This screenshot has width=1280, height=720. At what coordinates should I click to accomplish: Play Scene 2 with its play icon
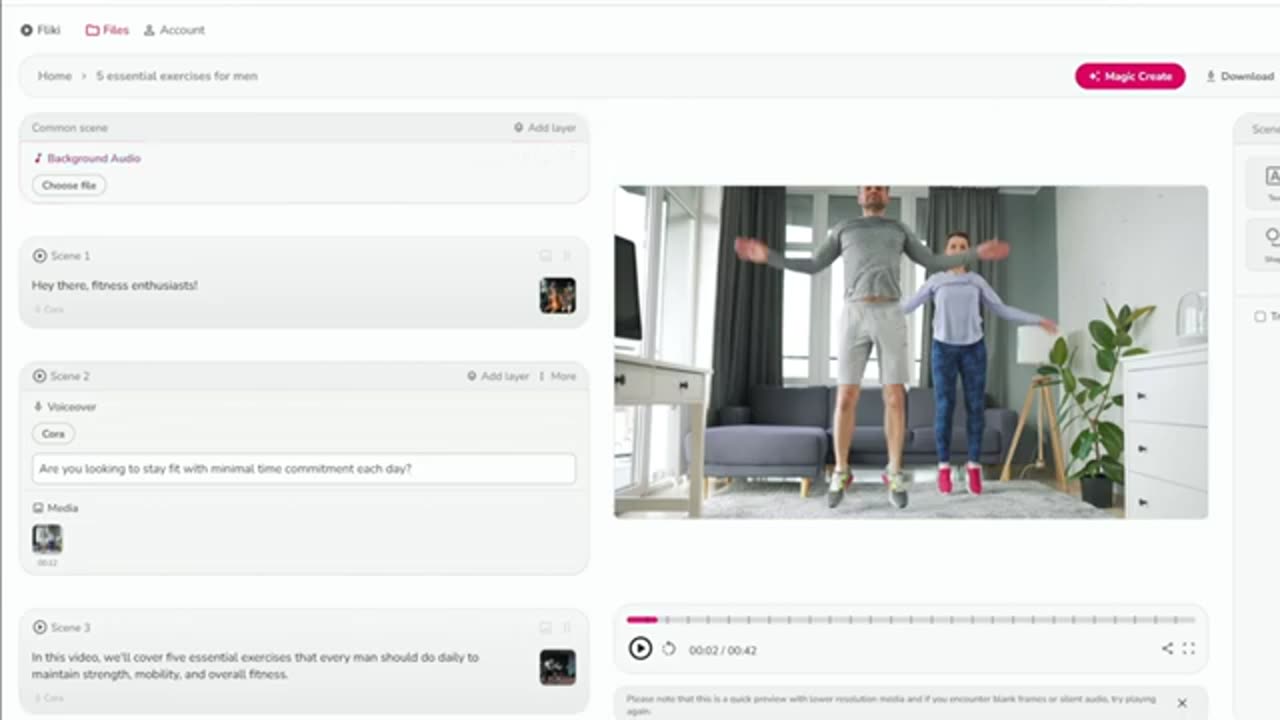coord(40,376)
